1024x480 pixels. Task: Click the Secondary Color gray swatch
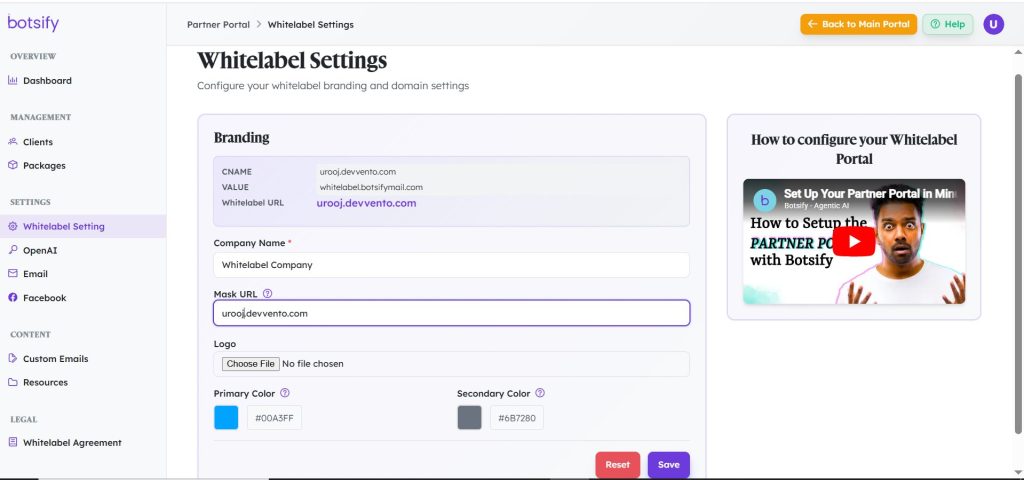point(470,417)
